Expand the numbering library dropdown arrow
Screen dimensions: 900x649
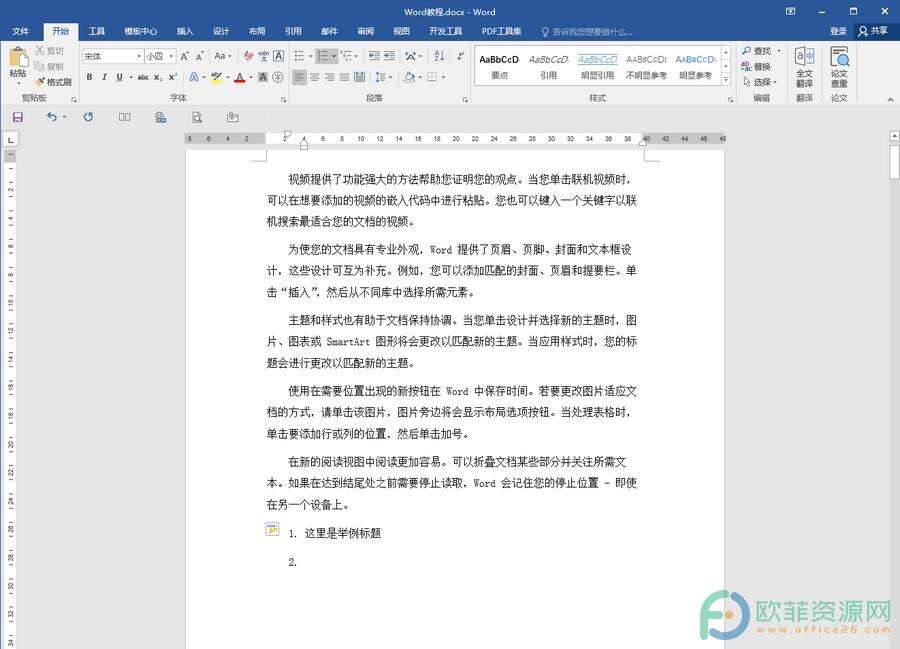[x=334, y=56]
